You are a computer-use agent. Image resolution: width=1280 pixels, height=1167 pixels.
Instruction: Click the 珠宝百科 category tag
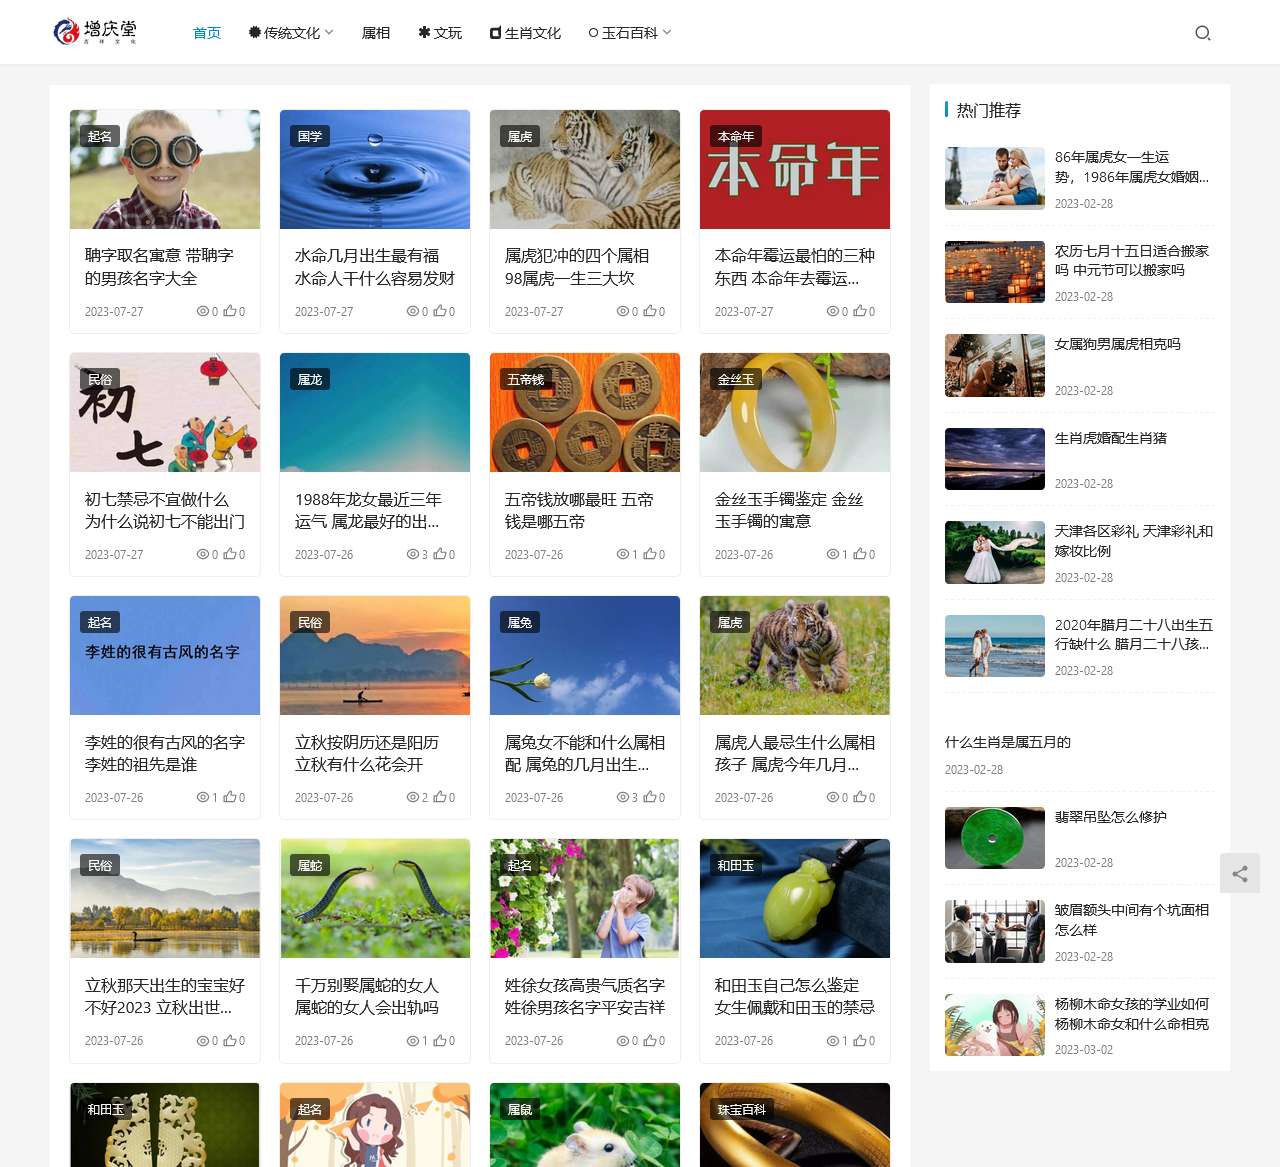click(x=742, y=1109)
